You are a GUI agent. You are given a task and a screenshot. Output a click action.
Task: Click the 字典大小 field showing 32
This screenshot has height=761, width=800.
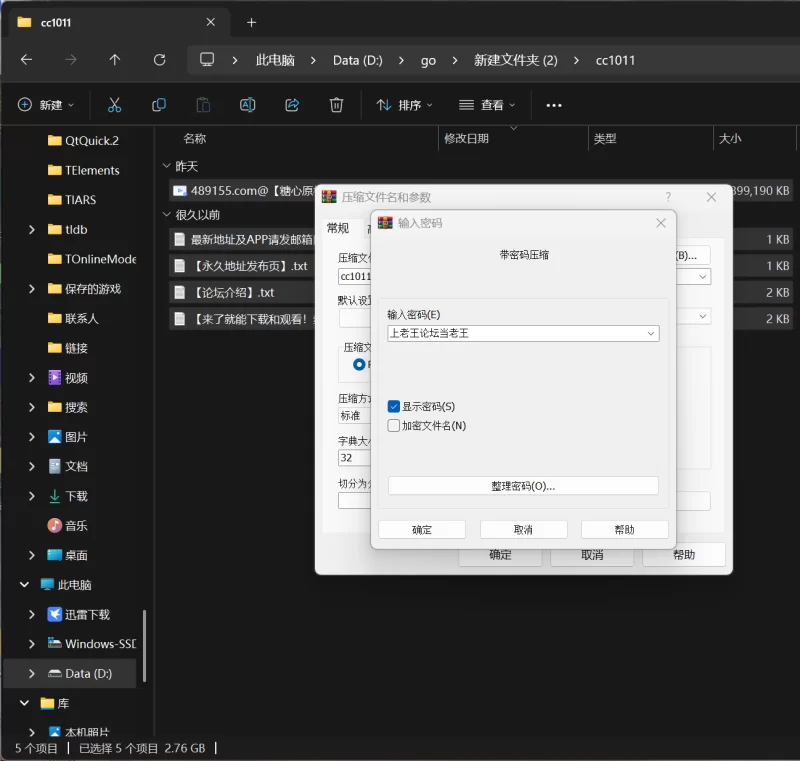coord(354,458)
